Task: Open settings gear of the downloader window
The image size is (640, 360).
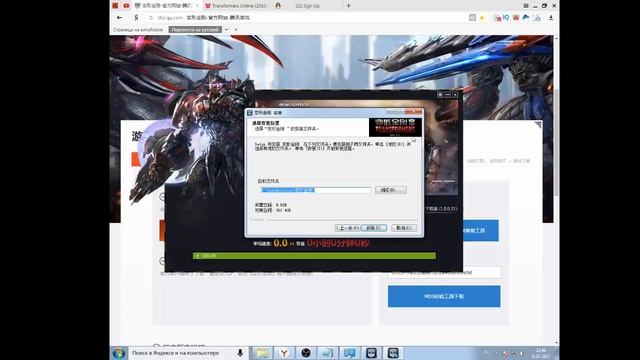Action: tap(440, 95)
